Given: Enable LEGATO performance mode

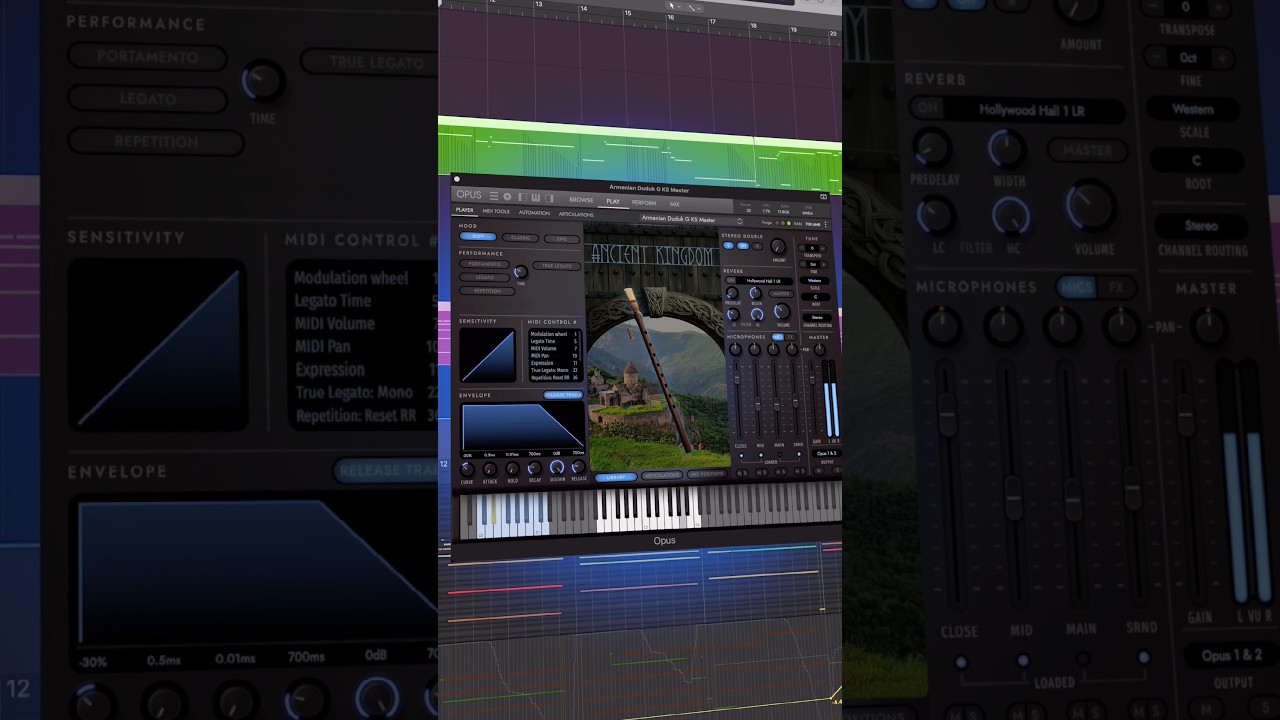Looking at the screenshot, I should click(484, 277).
